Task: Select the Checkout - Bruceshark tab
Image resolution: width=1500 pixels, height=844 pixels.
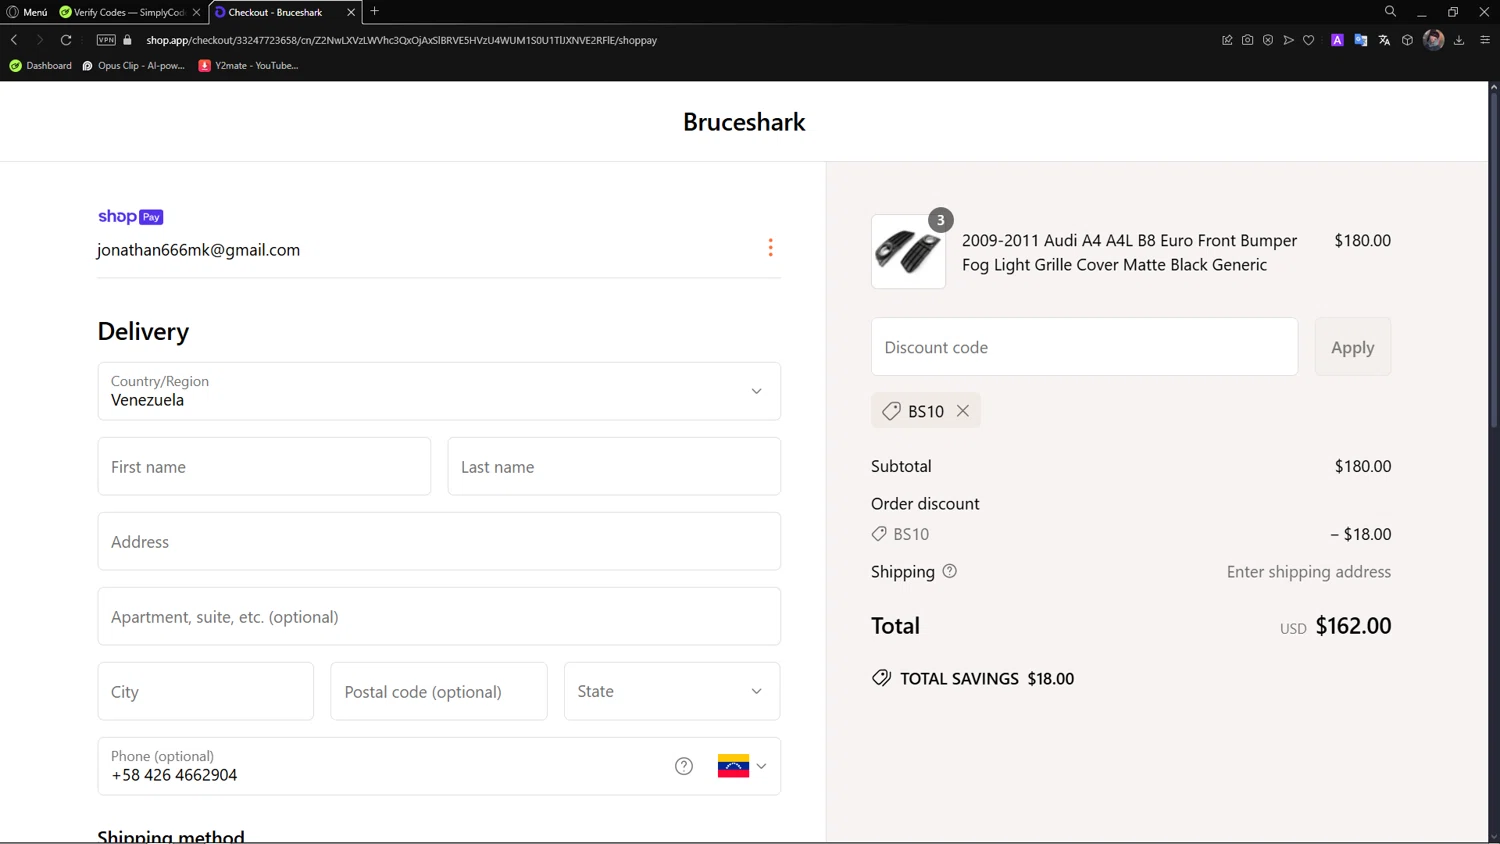Action: tap(275, 12)
